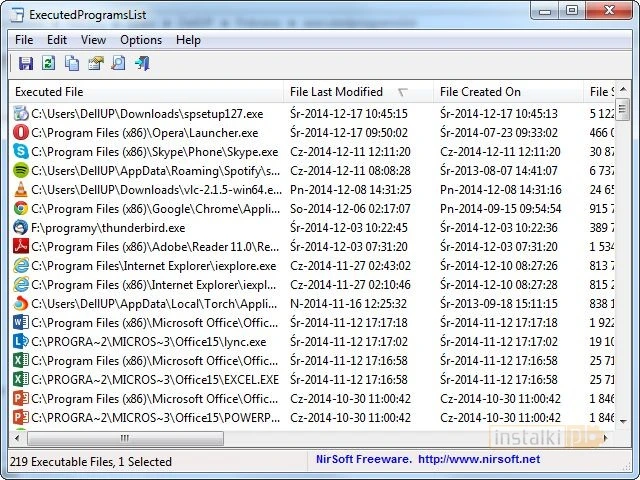
Task: Sort by Executed File column header
Action: (50, 92)
